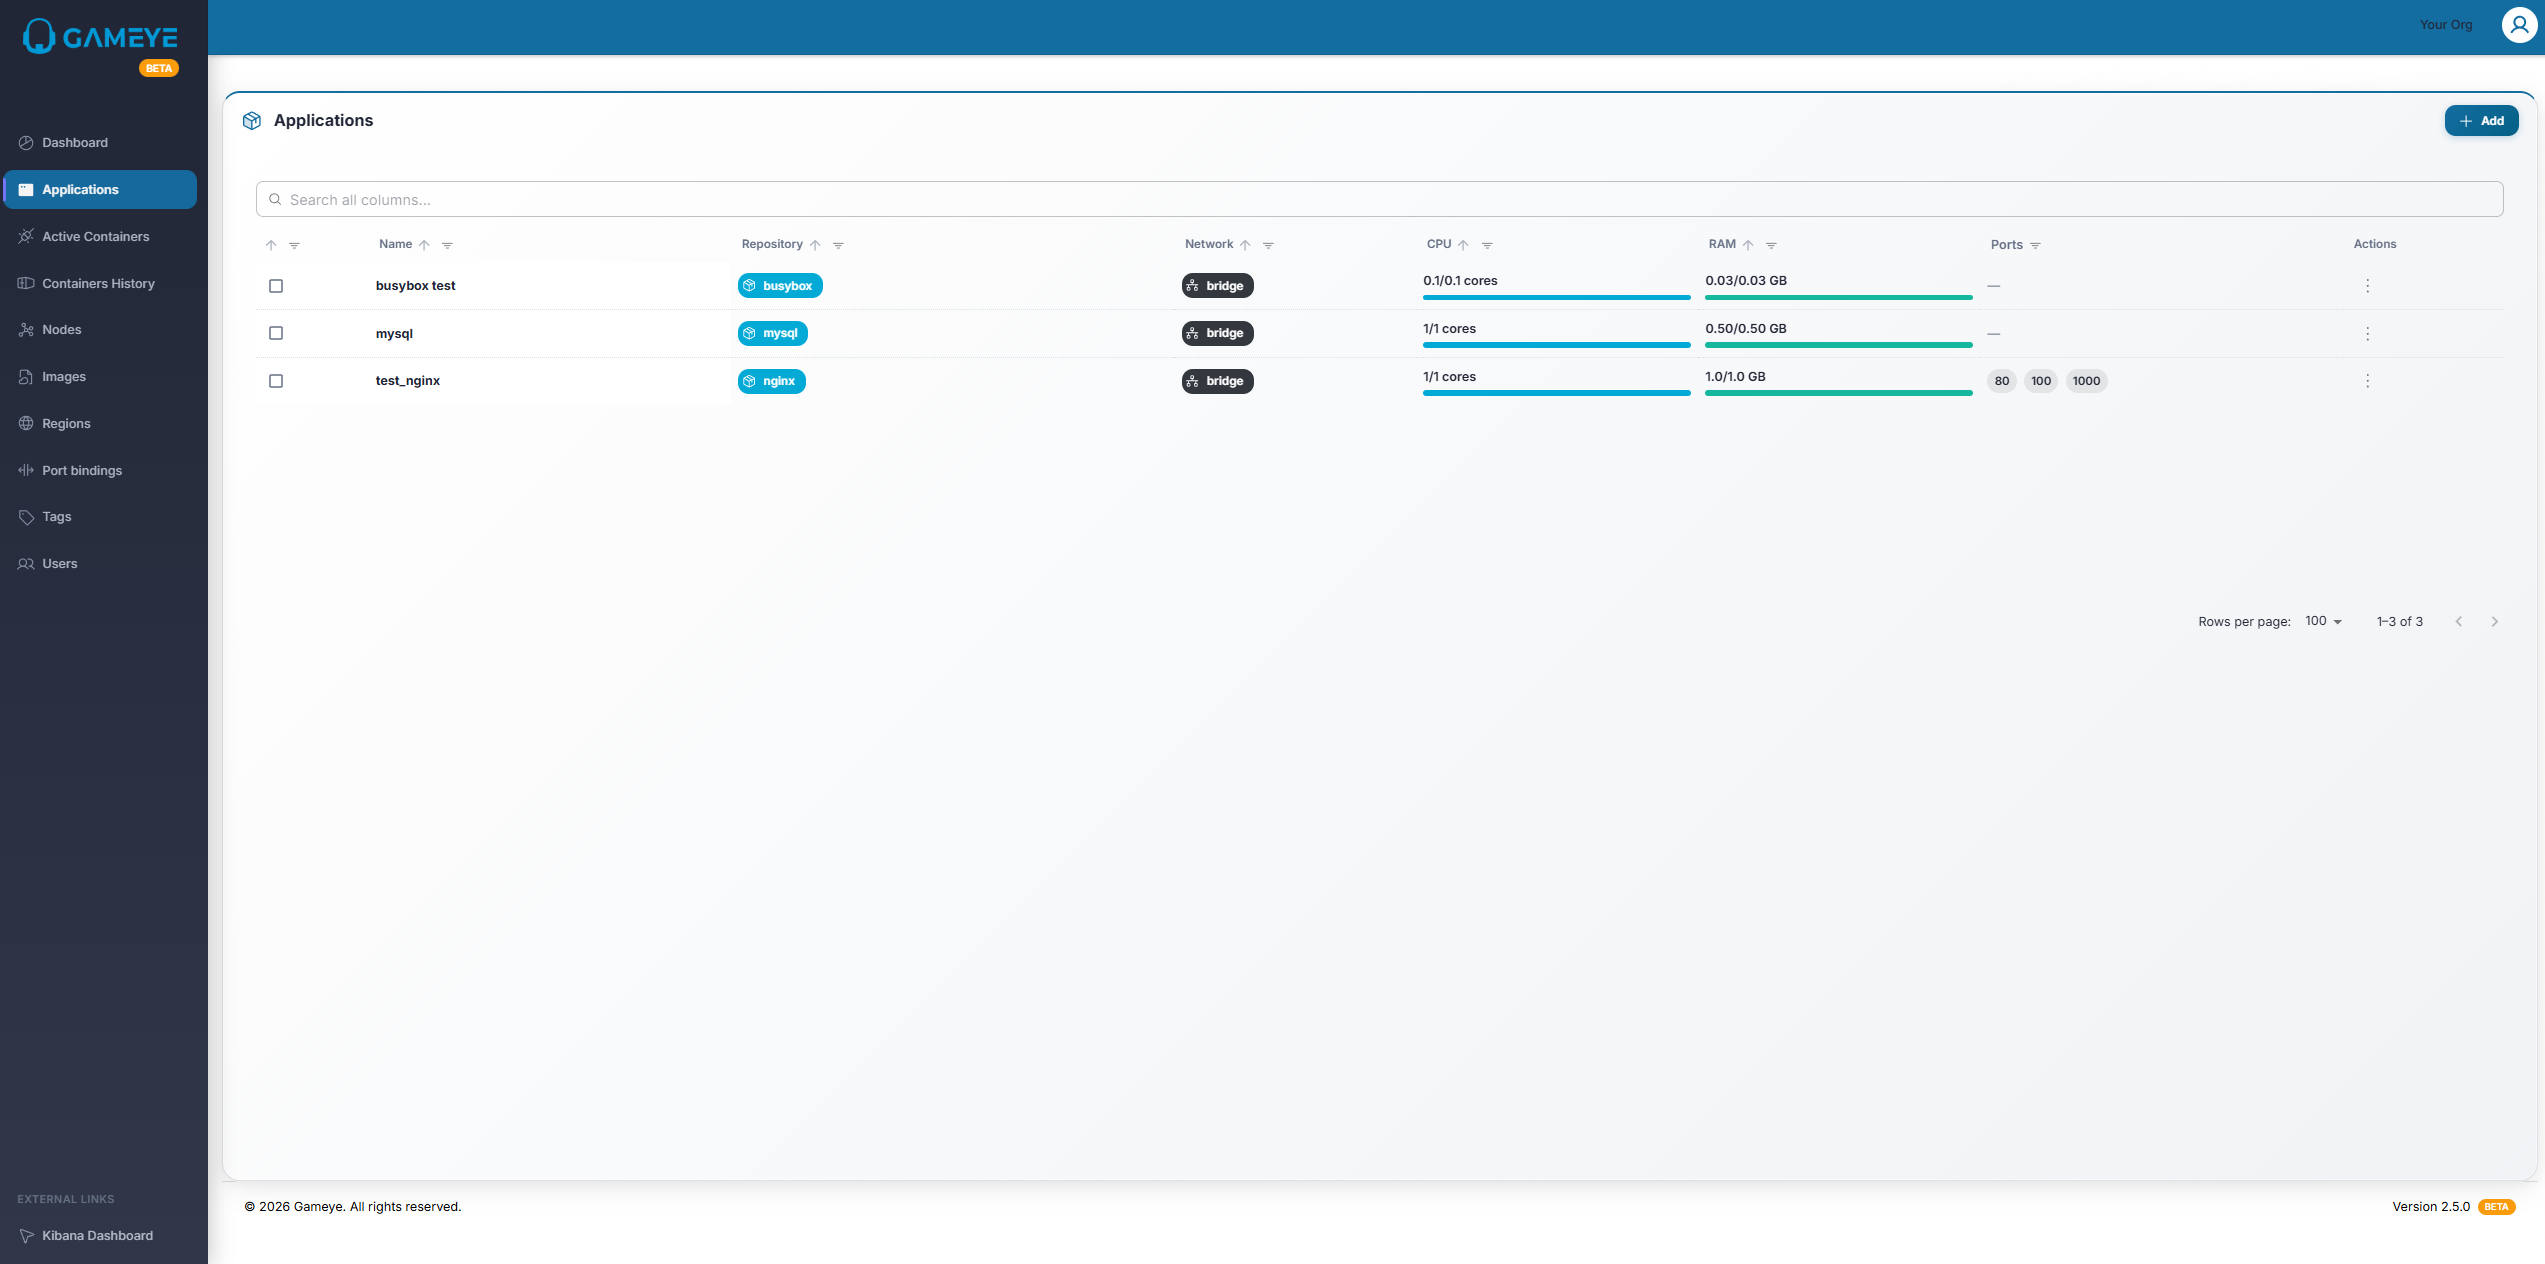Click the Gameye logo
2545x1264 pixels.
pyautogui.click(x=100, y=38)
